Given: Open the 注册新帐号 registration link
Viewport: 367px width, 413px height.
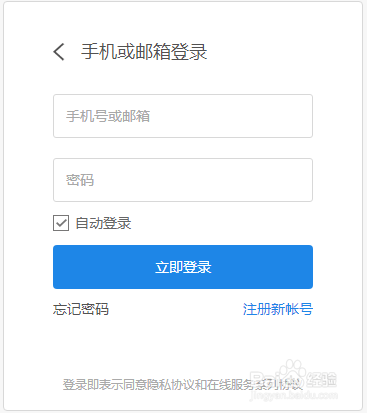Looking at the screenshot, I should tap(278, 309).
